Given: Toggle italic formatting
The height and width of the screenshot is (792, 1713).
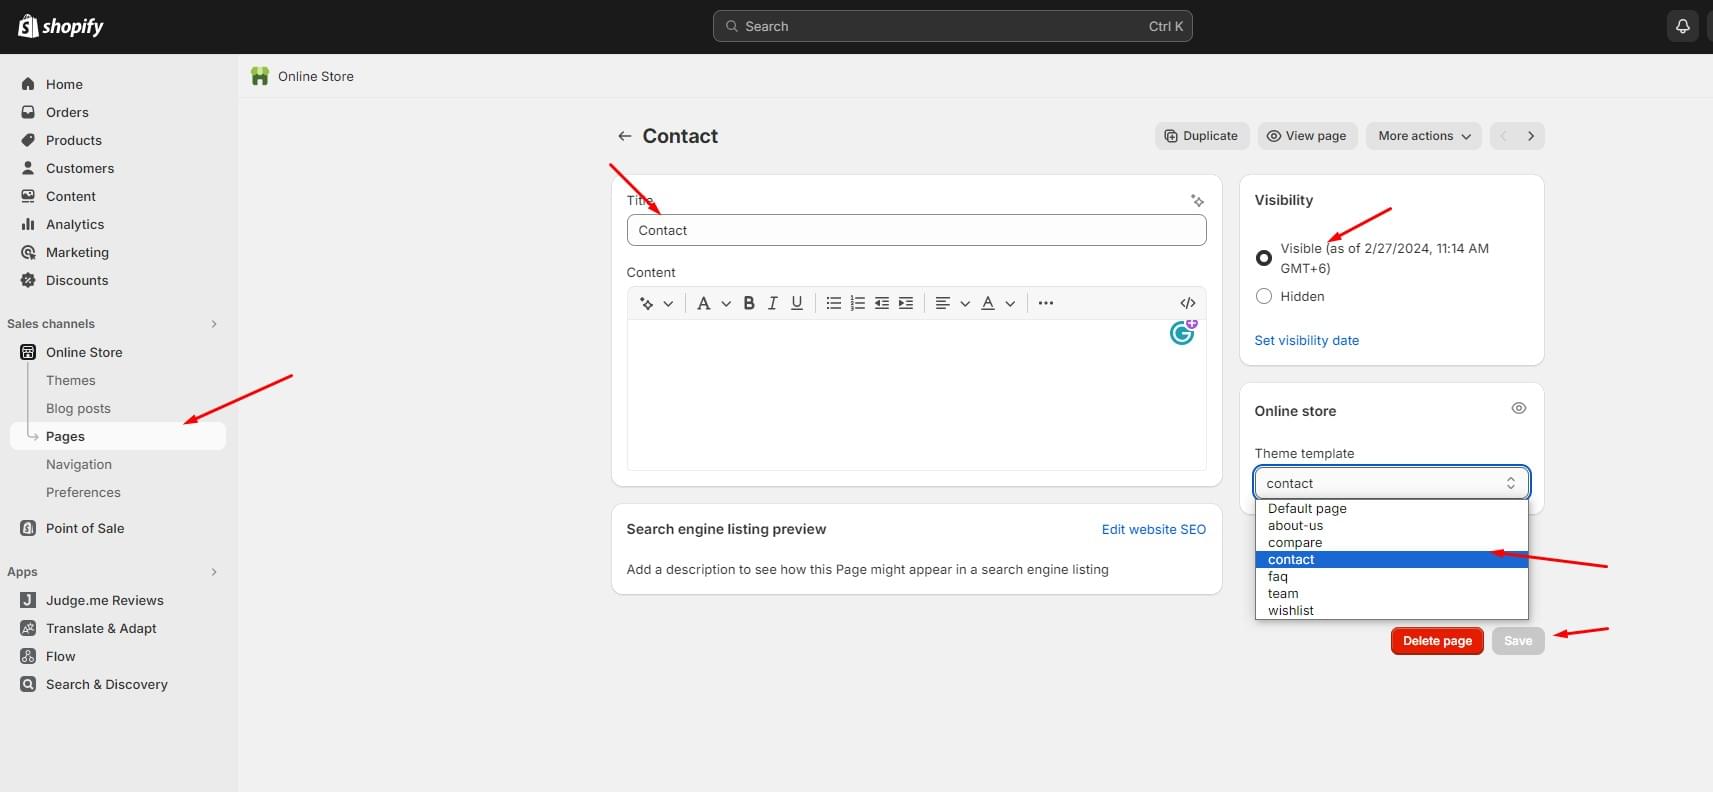Looking at the screenshot, I should point(772,303).
